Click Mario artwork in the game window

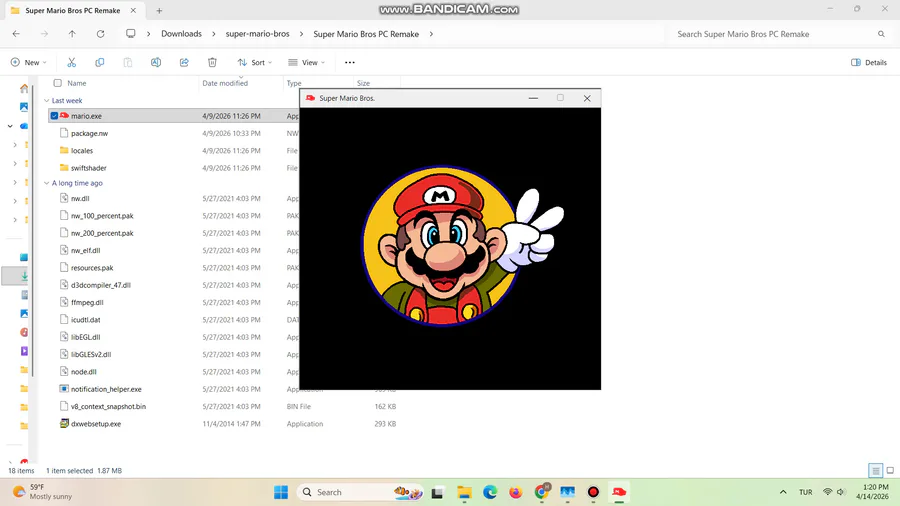(463, 246)
